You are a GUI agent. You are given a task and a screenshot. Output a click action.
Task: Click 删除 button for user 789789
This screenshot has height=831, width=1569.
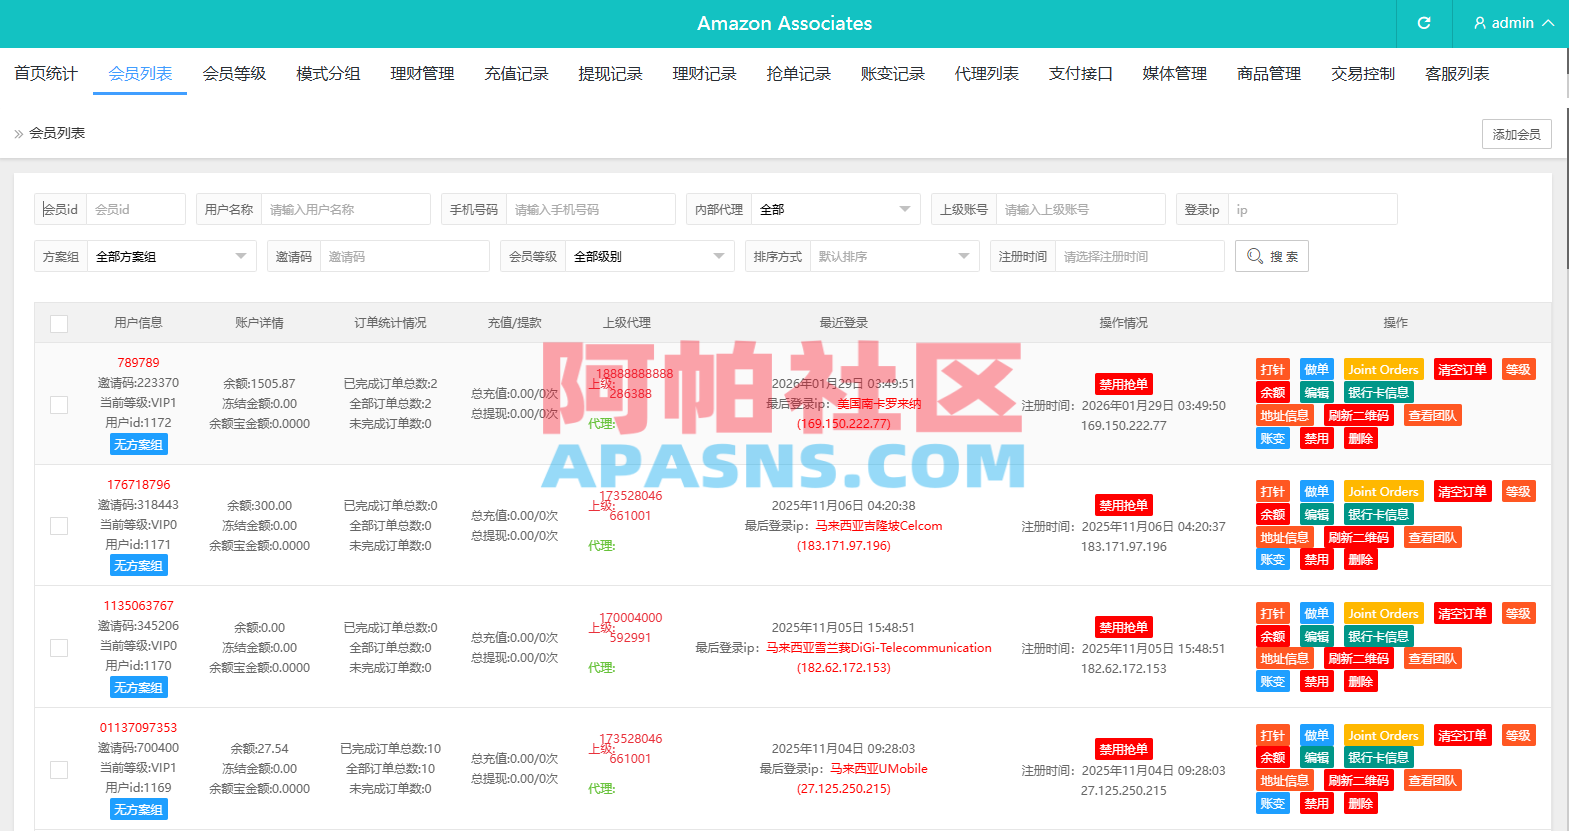tap(1360, 438)
